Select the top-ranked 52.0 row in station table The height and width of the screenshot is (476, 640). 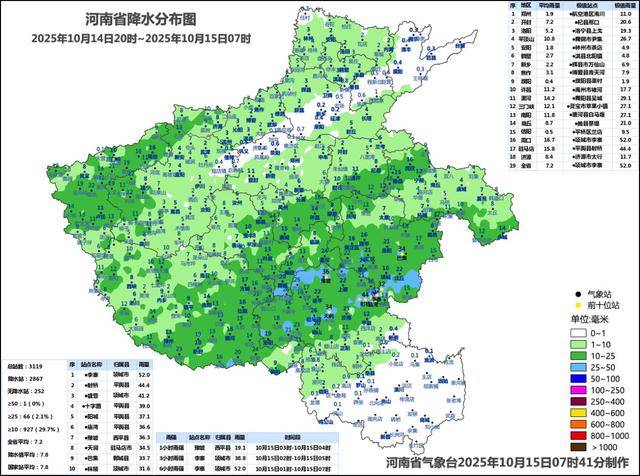110,375
